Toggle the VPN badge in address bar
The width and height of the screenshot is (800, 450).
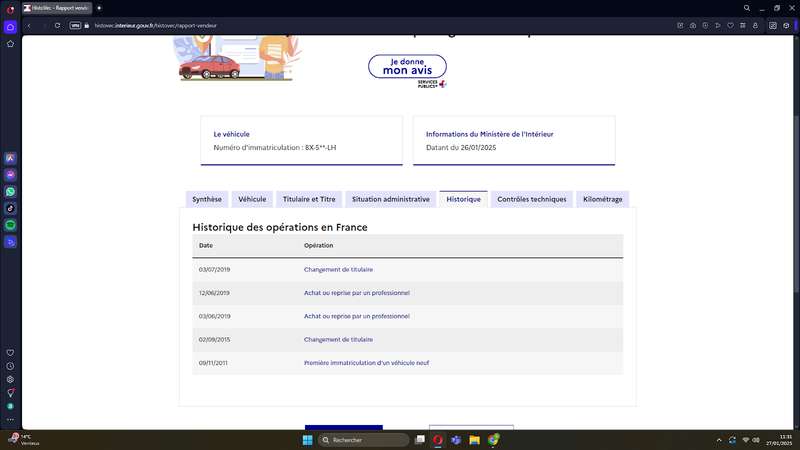[75, 26]
